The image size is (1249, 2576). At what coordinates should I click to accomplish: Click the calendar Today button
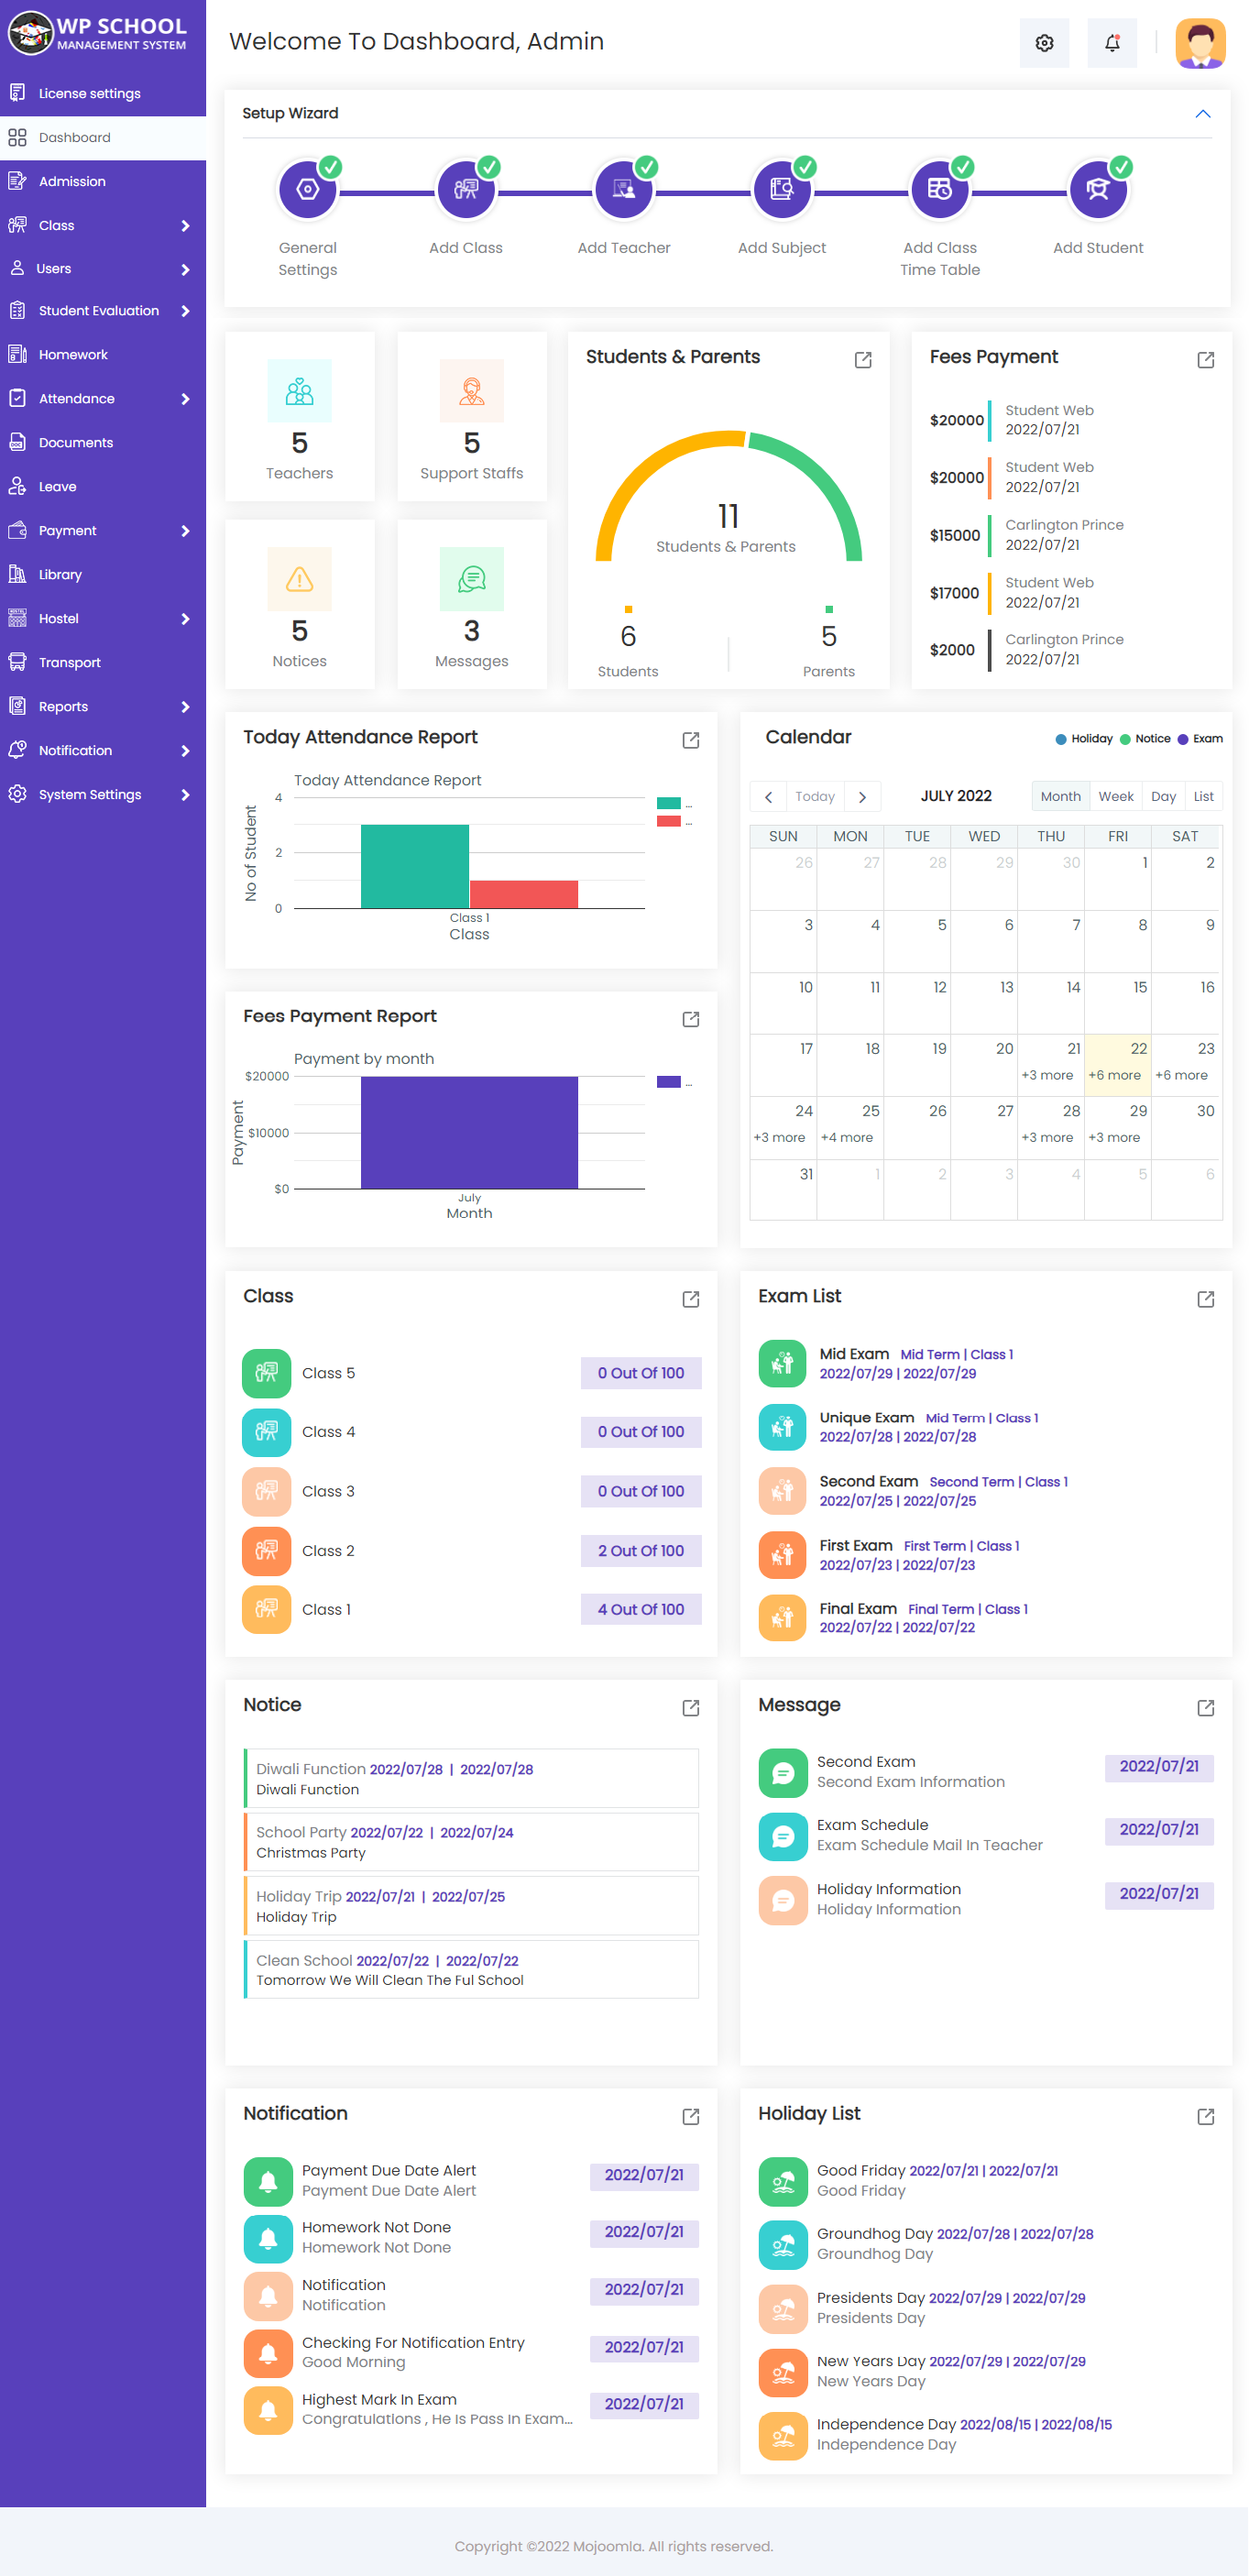(815, 797)
